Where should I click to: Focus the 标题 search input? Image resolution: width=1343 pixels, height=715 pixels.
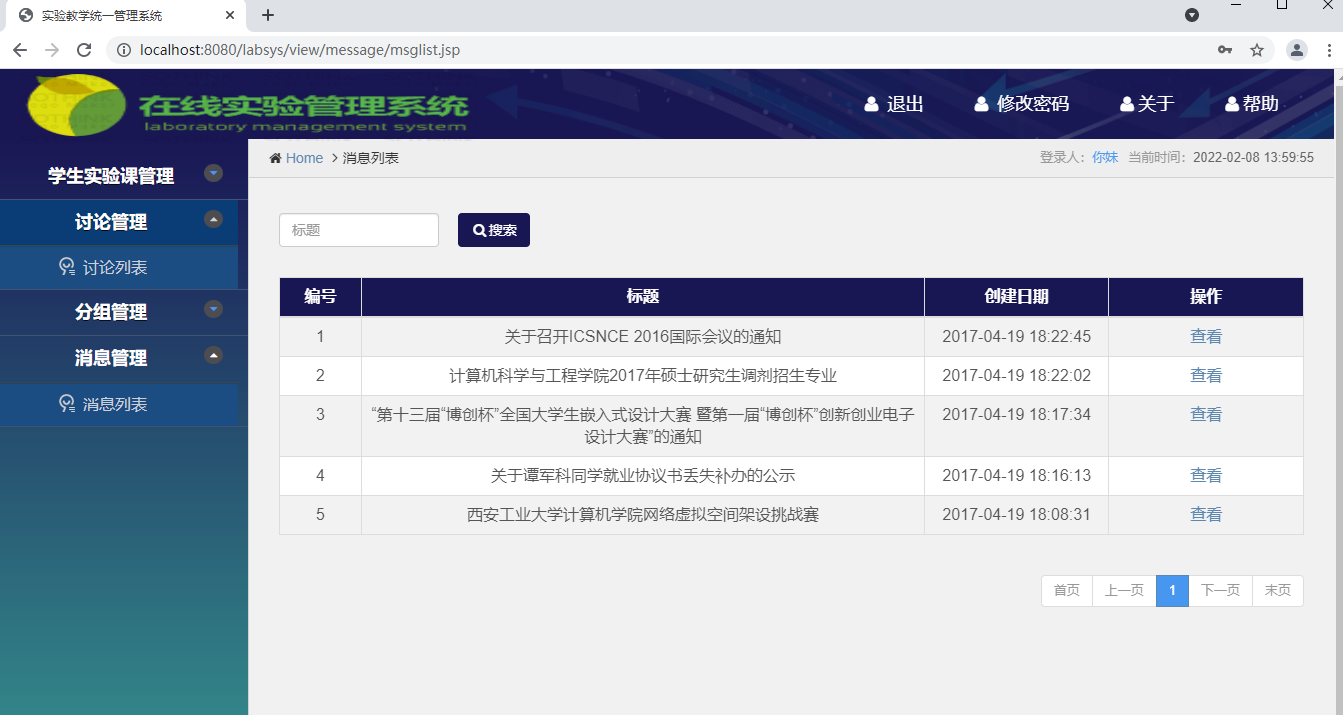click(359, 230)
